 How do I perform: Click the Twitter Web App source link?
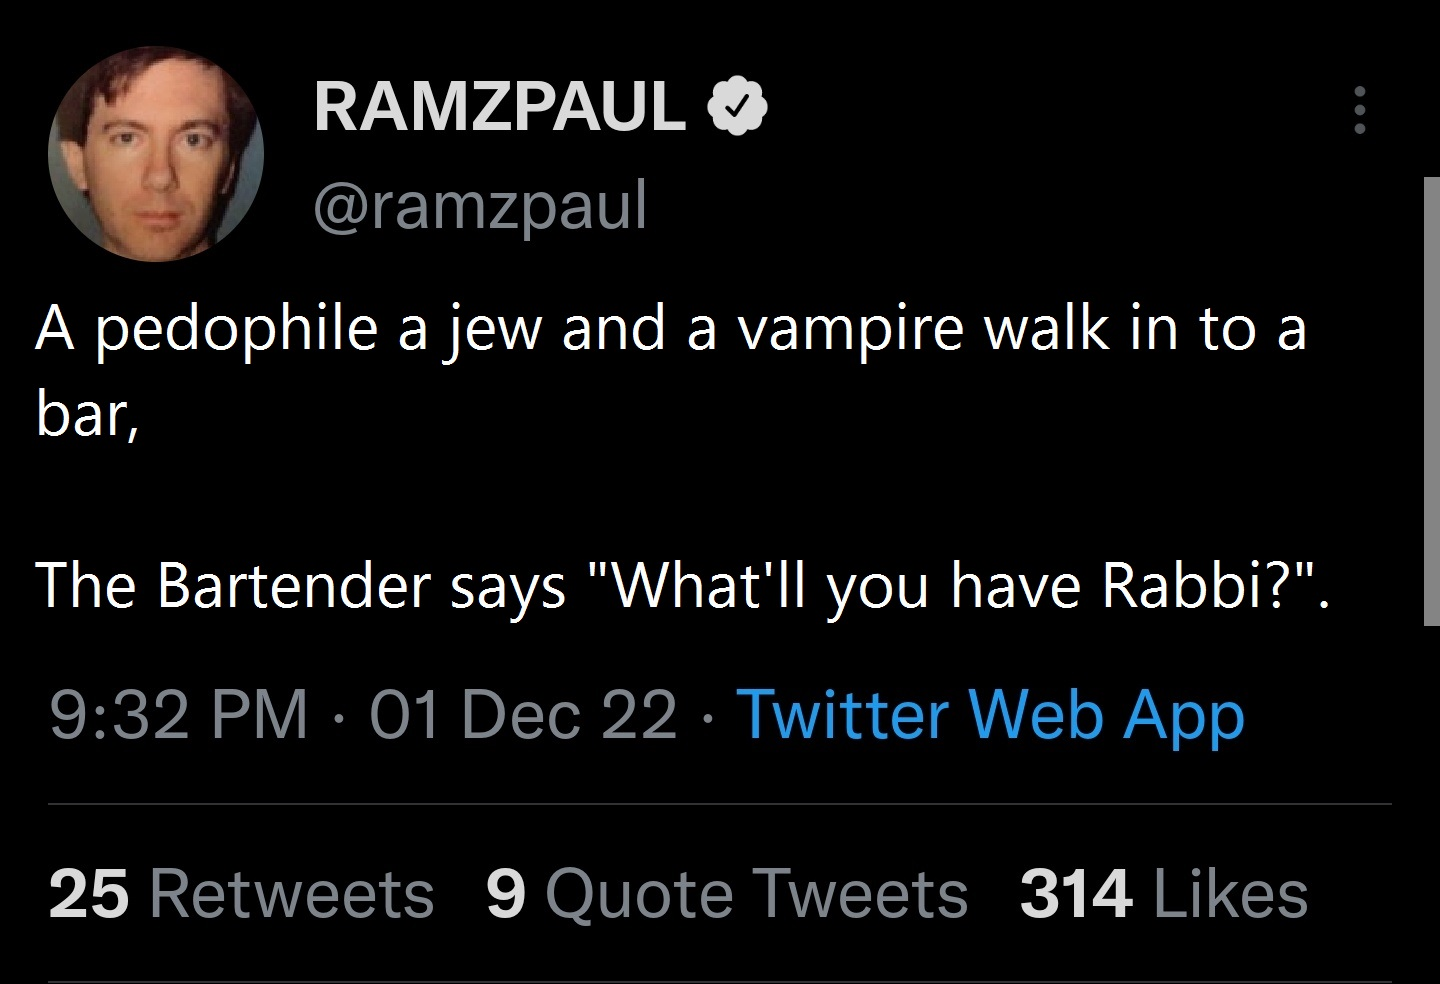click(x=990, y=716)
